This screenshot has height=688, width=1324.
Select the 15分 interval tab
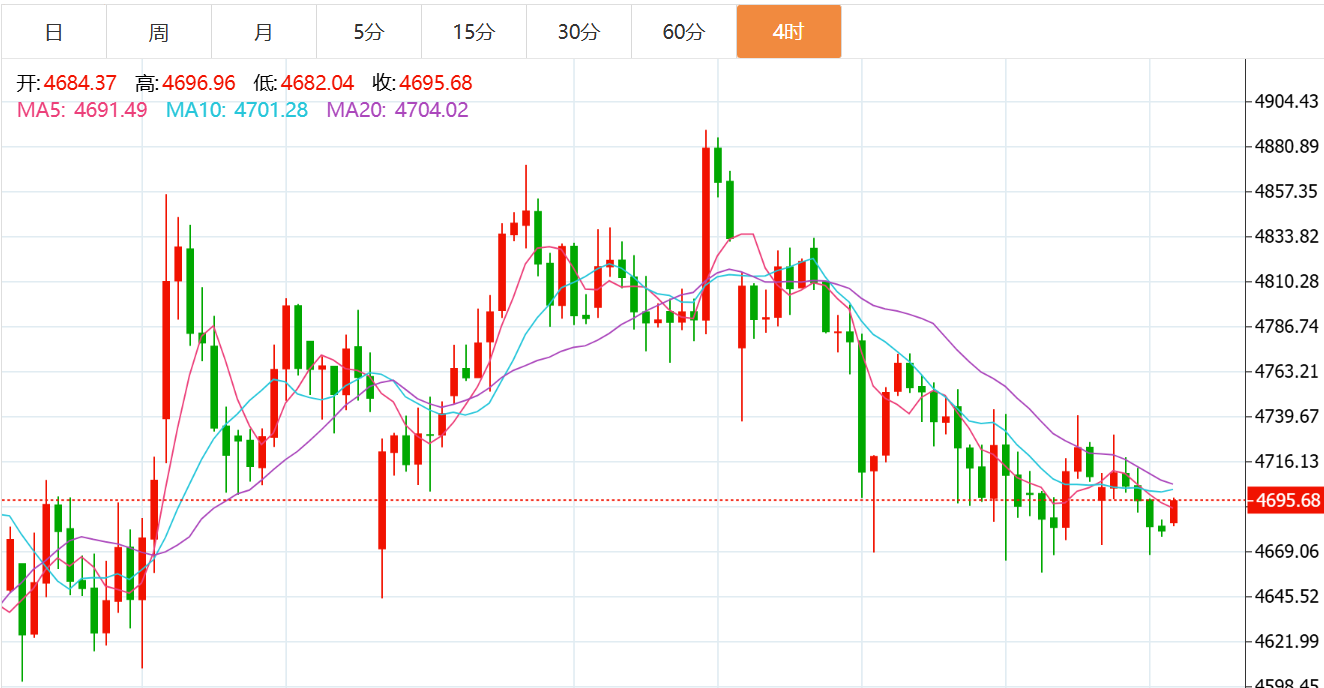tap(474, 32)
